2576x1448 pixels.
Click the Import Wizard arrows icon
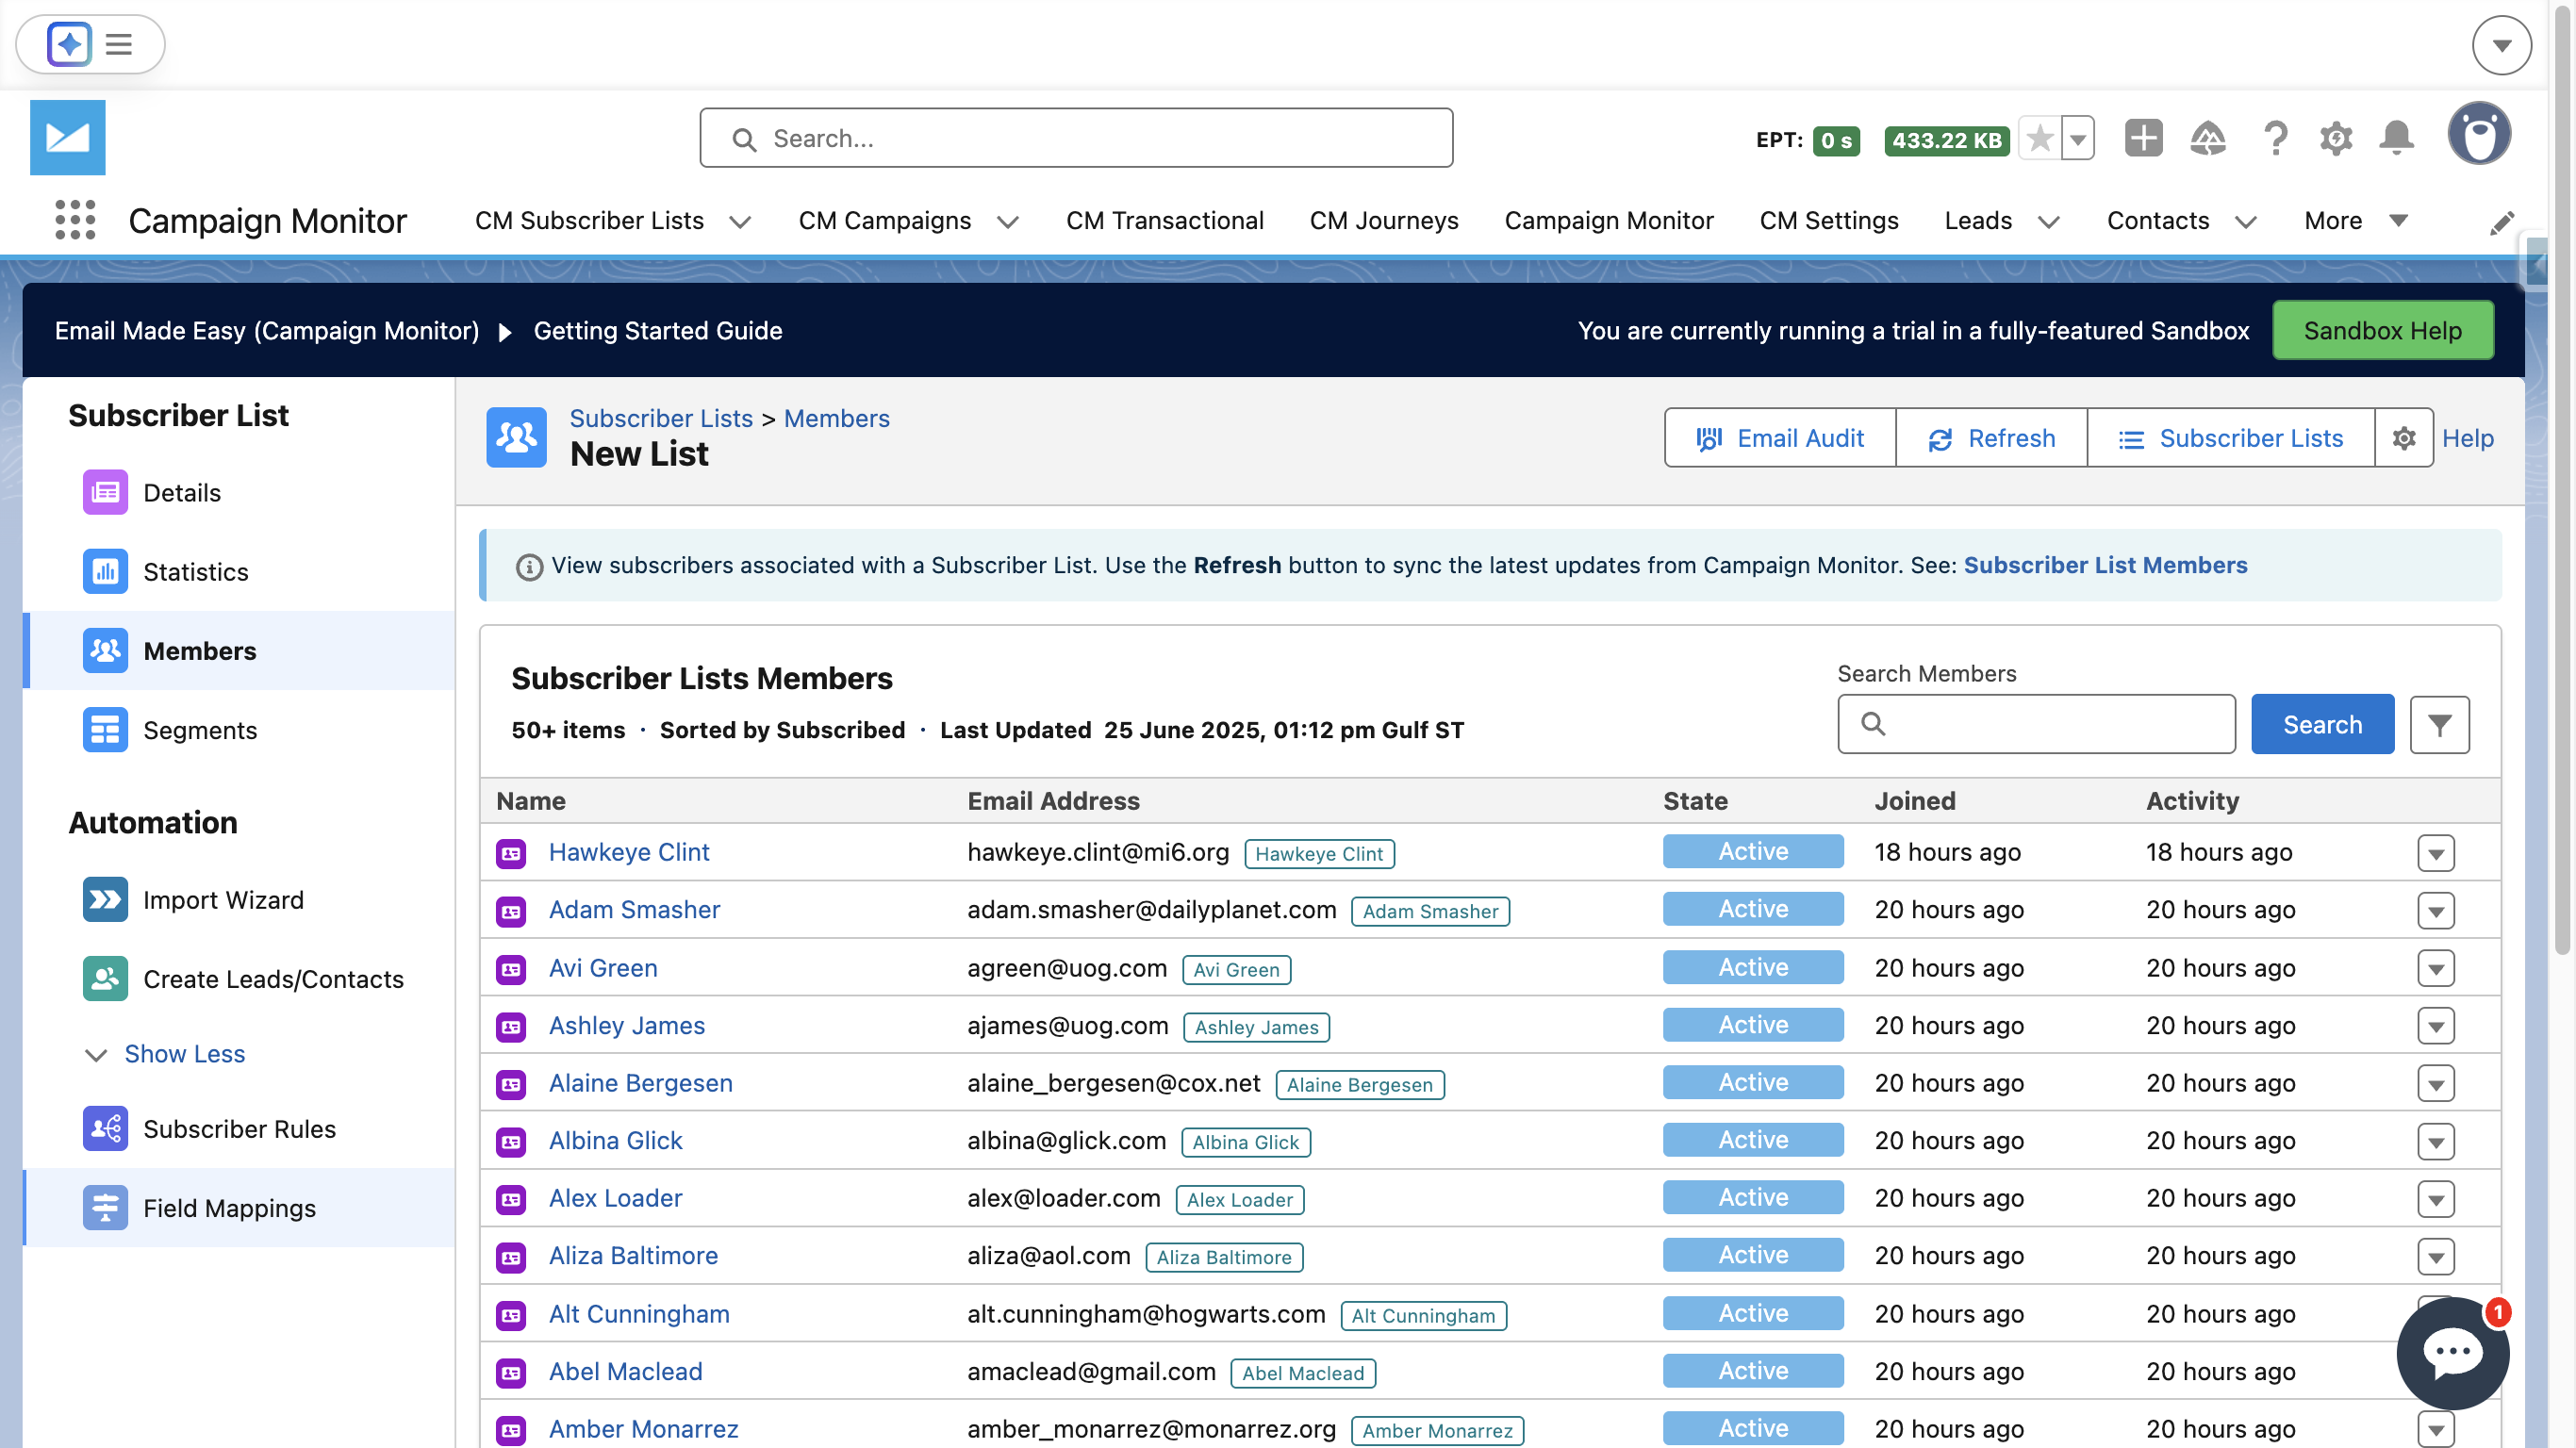coord(105,899)
